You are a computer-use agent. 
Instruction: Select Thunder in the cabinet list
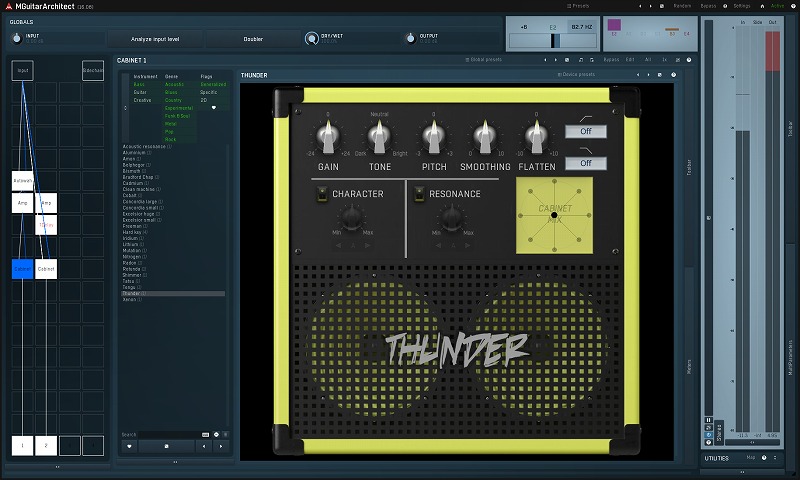click(x=131, y=294)
